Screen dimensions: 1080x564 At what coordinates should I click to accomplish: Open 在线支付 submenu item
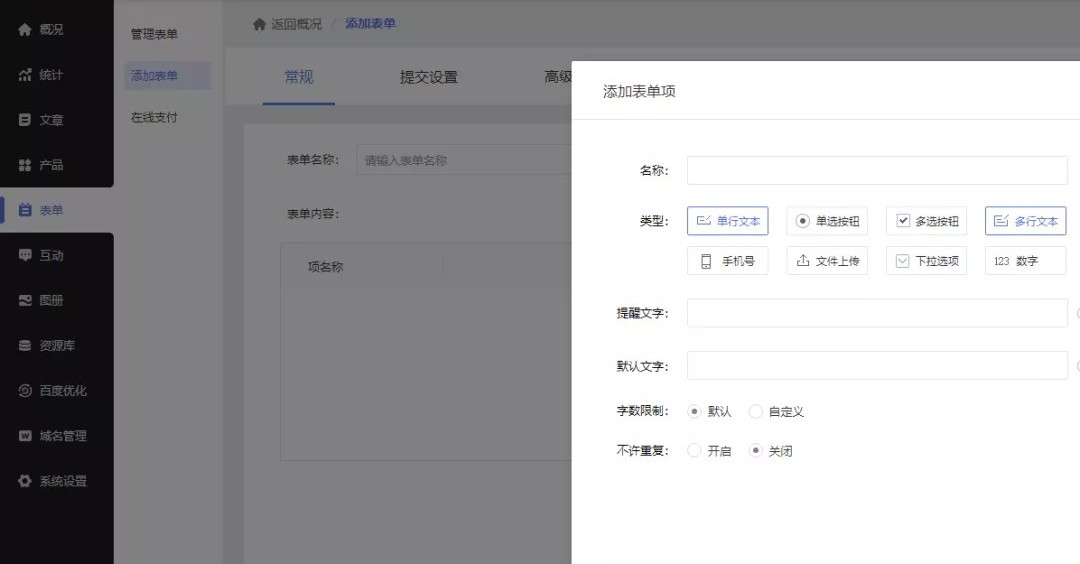click(154, 118)
